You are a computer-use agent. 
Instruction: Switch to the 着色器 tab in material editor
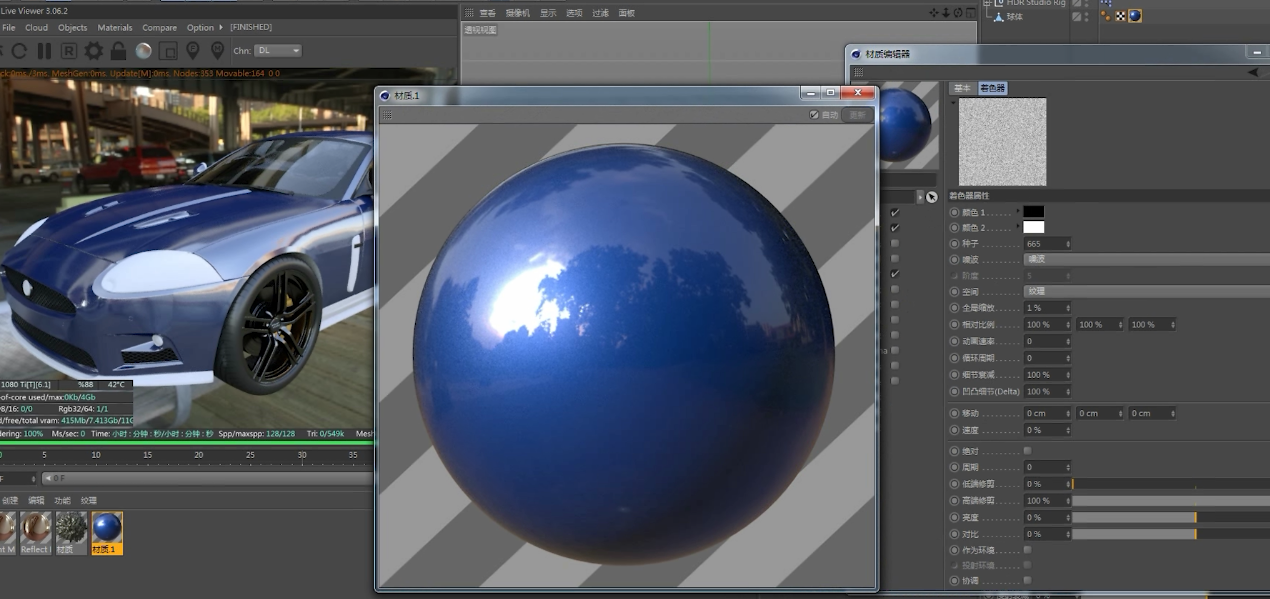(993, 88)
